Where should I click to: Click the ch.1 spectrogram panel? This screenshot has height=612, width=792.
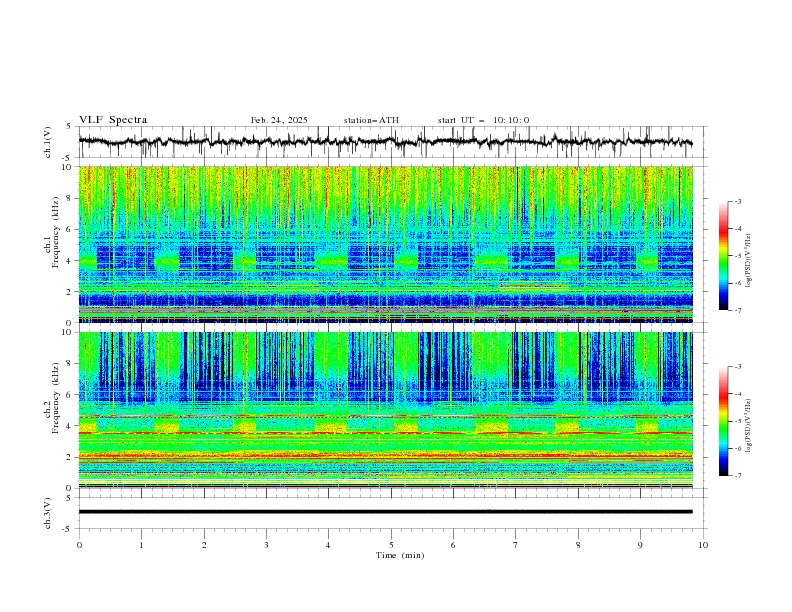point(385,244)
